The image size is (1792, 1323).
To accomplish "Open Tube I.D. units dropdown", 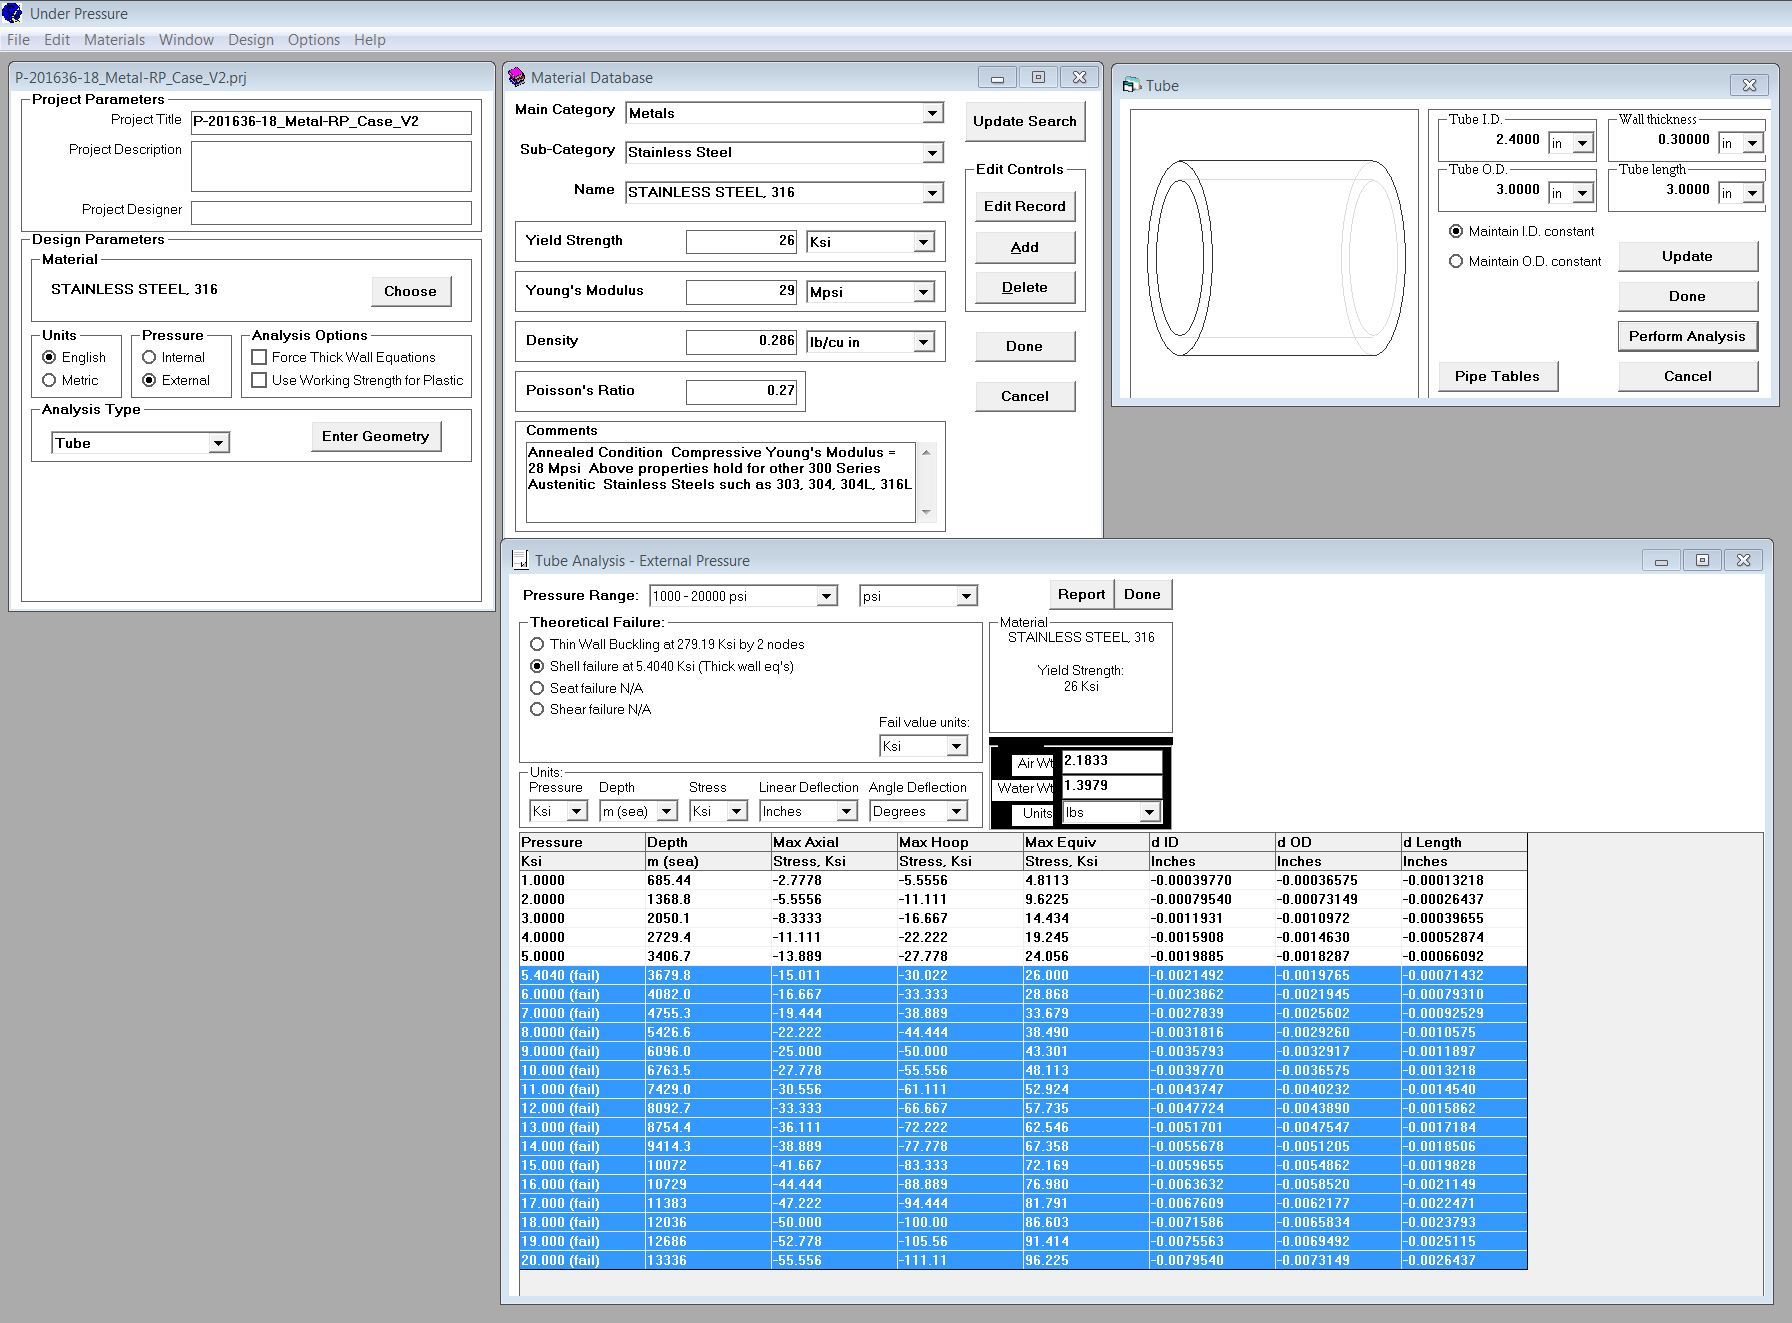I will point(1582,143).
